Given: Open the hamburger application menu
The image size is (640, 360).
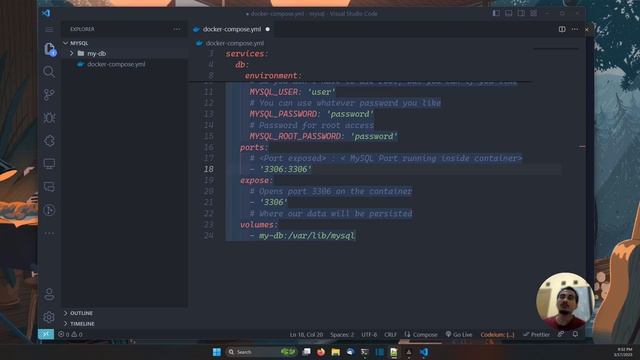Looking at the screenshot, I should (x=49, y=29).
